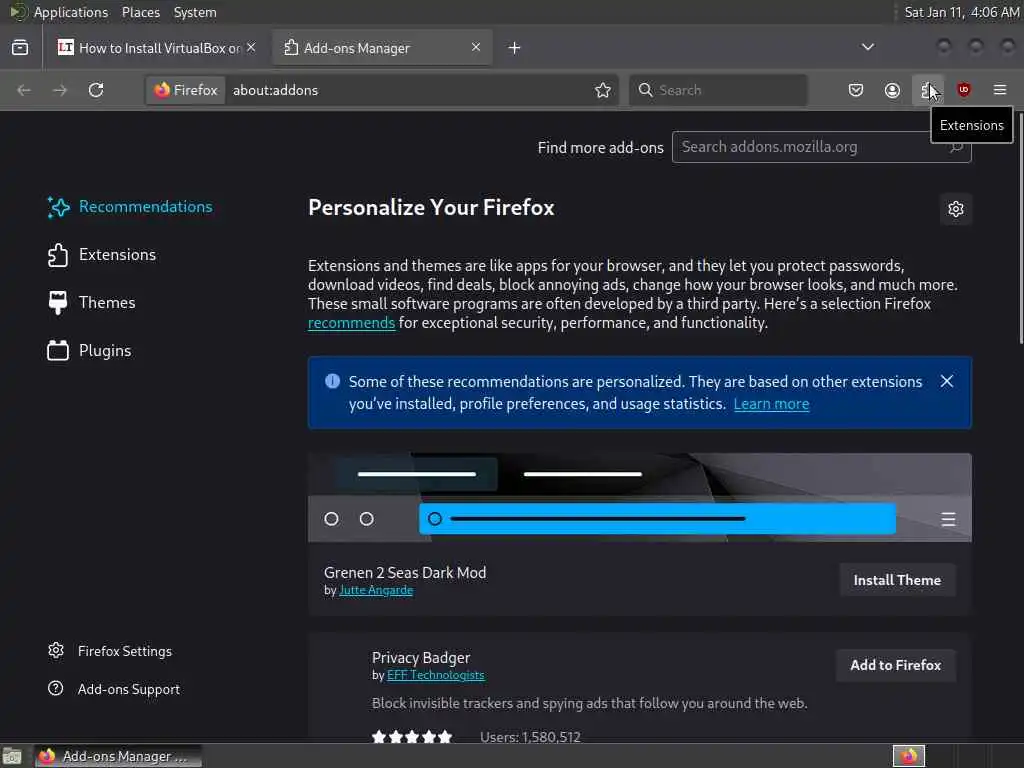This screenshot has height=768, width=1024.
Task: Click the page vertical scrollbar
Action: tap(1020, 229)
